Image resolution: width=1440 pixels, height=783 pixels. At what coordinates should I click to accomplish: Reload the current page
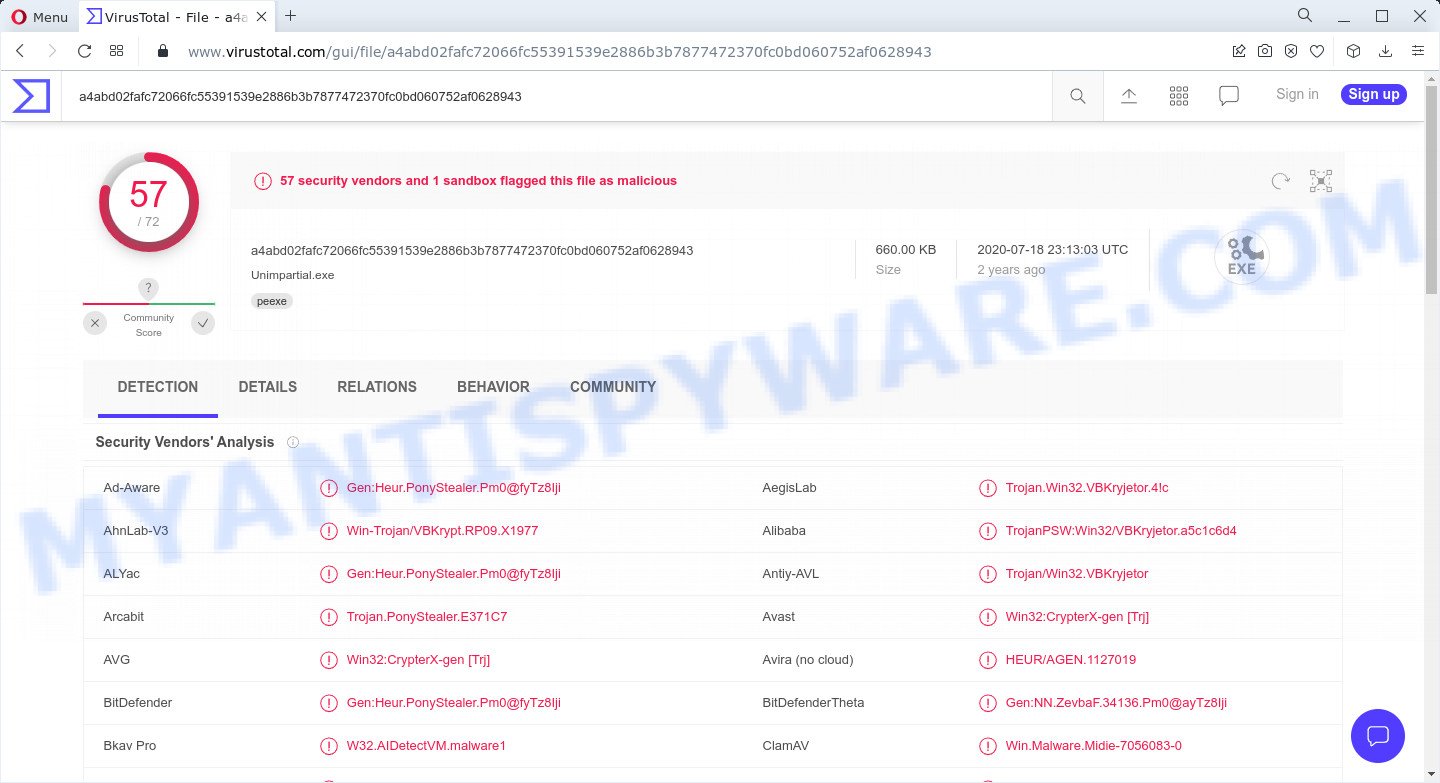pyautogui.click(x=85, y=51)
